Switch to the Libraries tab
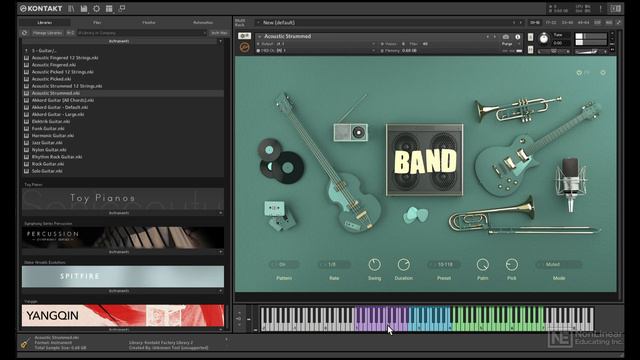The width and height of the screenshot is (640, 360). pos(45,22)
